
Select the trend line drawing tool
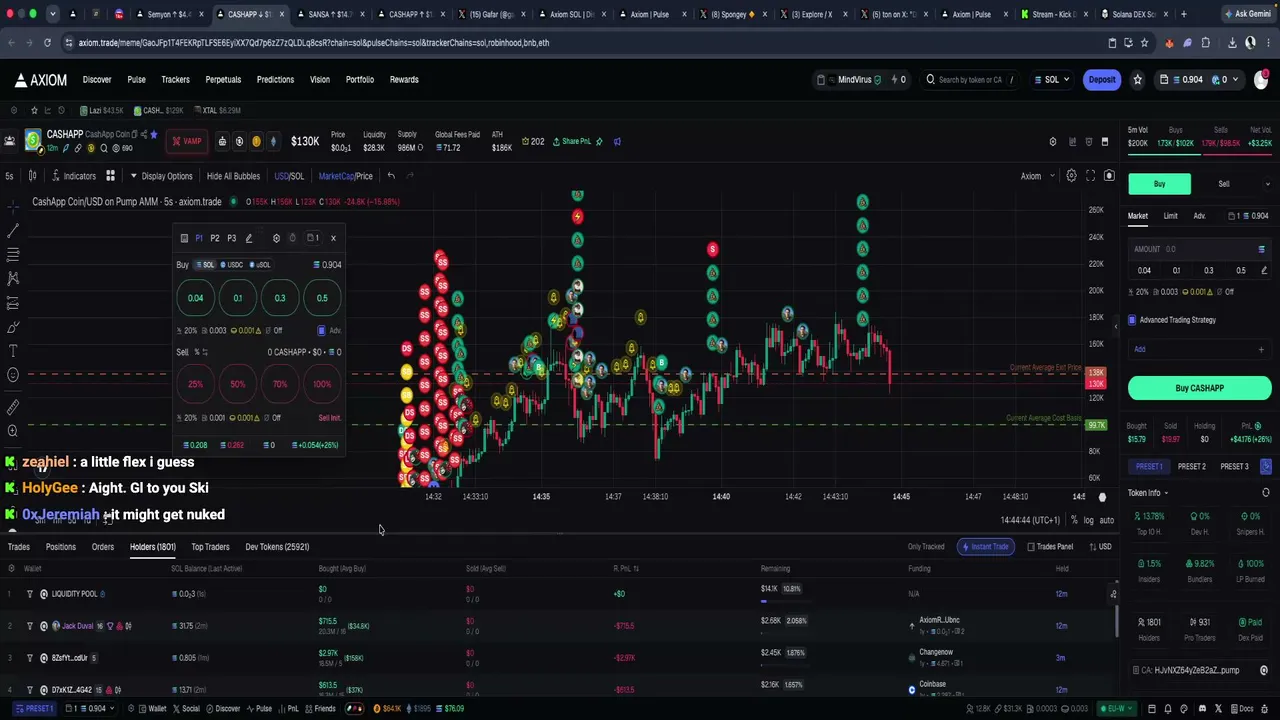pos(13,230)
